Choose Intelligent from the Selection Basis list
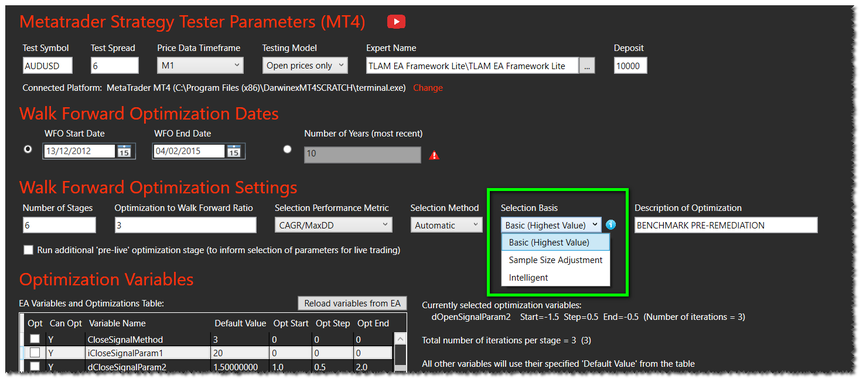This screenshot has height=382, width=863. [x=555, y=277]
